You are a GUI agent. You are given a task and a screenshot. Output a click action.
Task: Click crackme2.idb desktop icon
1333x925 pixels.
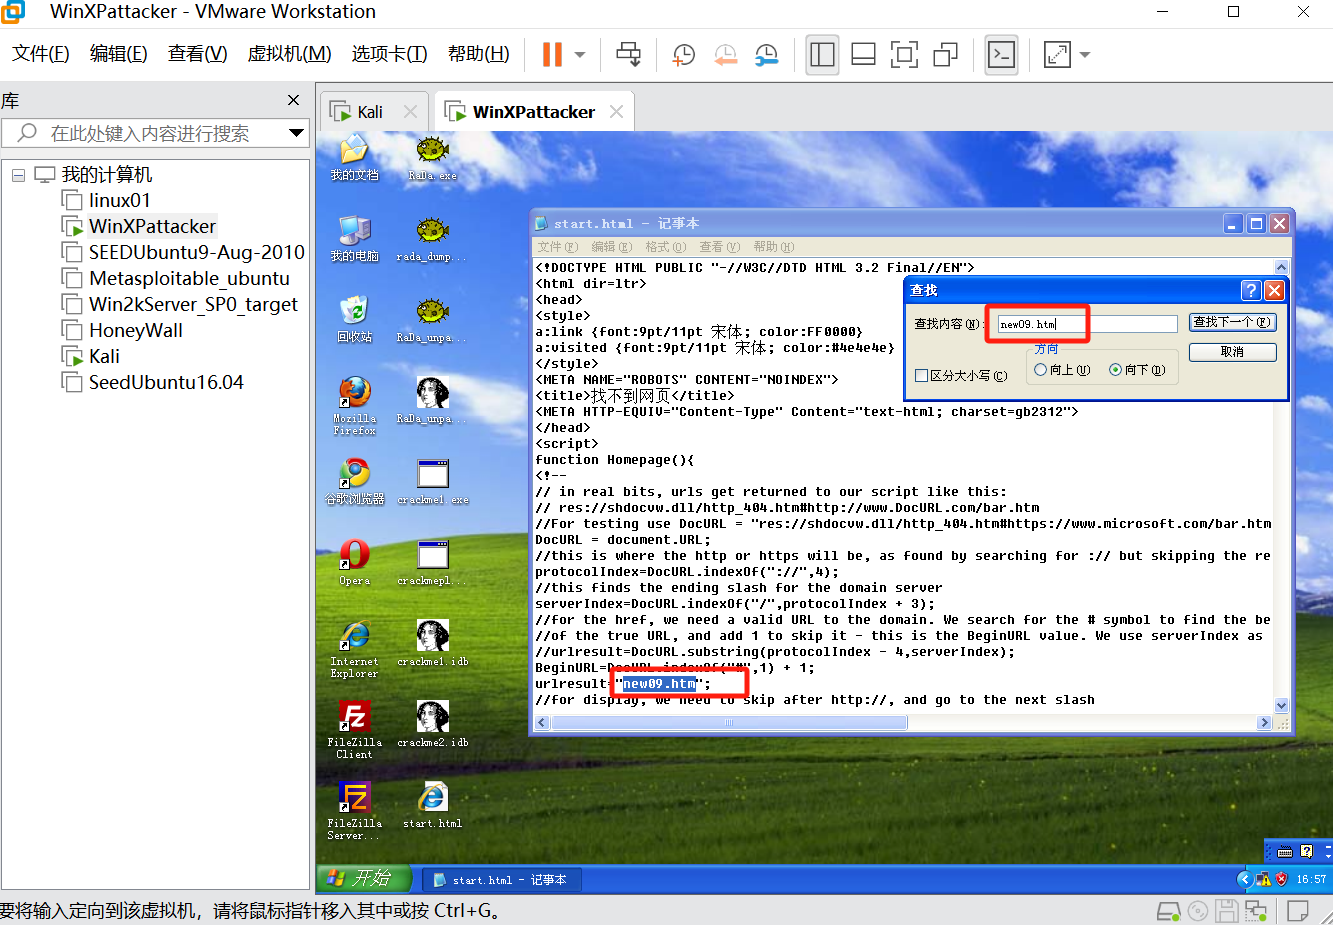(432, 724)
